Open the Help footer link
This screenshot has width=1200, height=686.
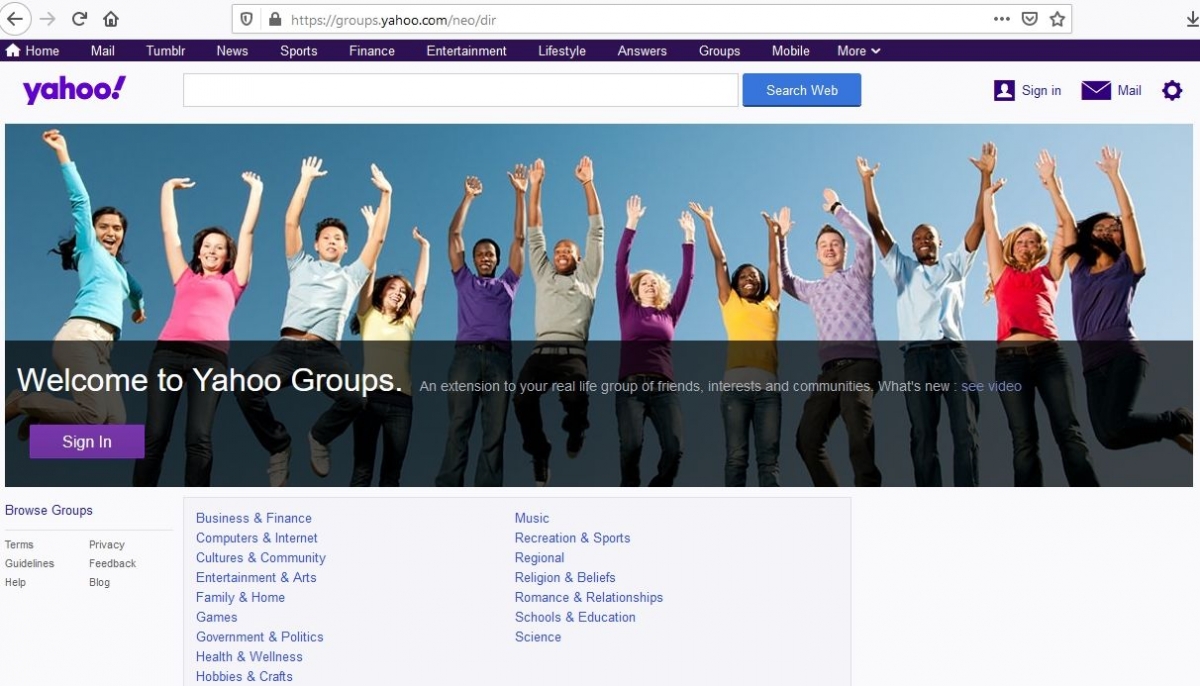(16, 582)
